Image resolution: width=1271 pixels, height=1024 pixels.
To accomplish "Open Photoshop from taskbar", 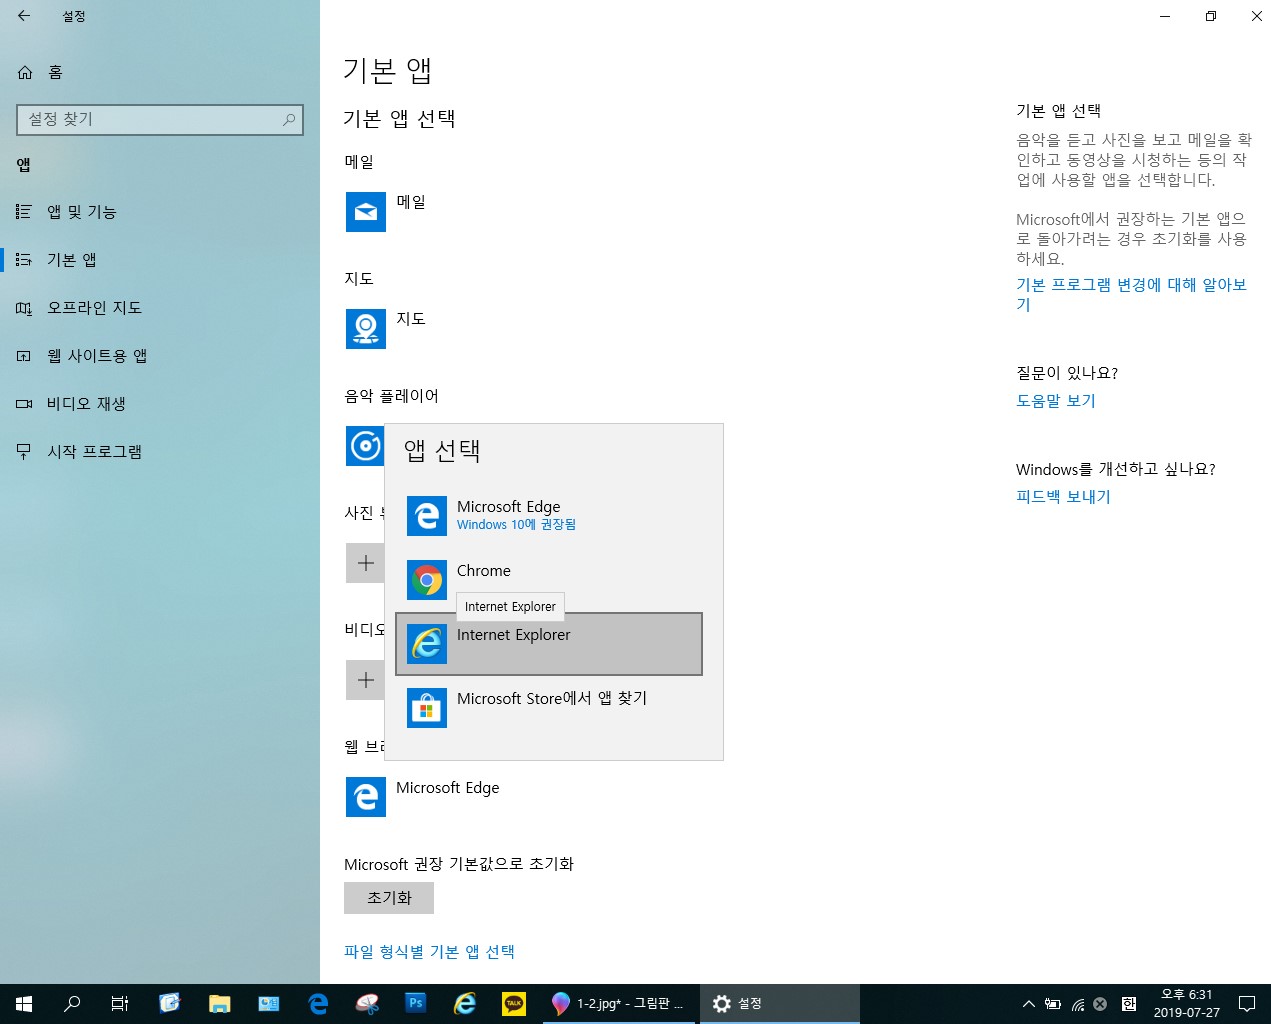I will coord(416,1004).
